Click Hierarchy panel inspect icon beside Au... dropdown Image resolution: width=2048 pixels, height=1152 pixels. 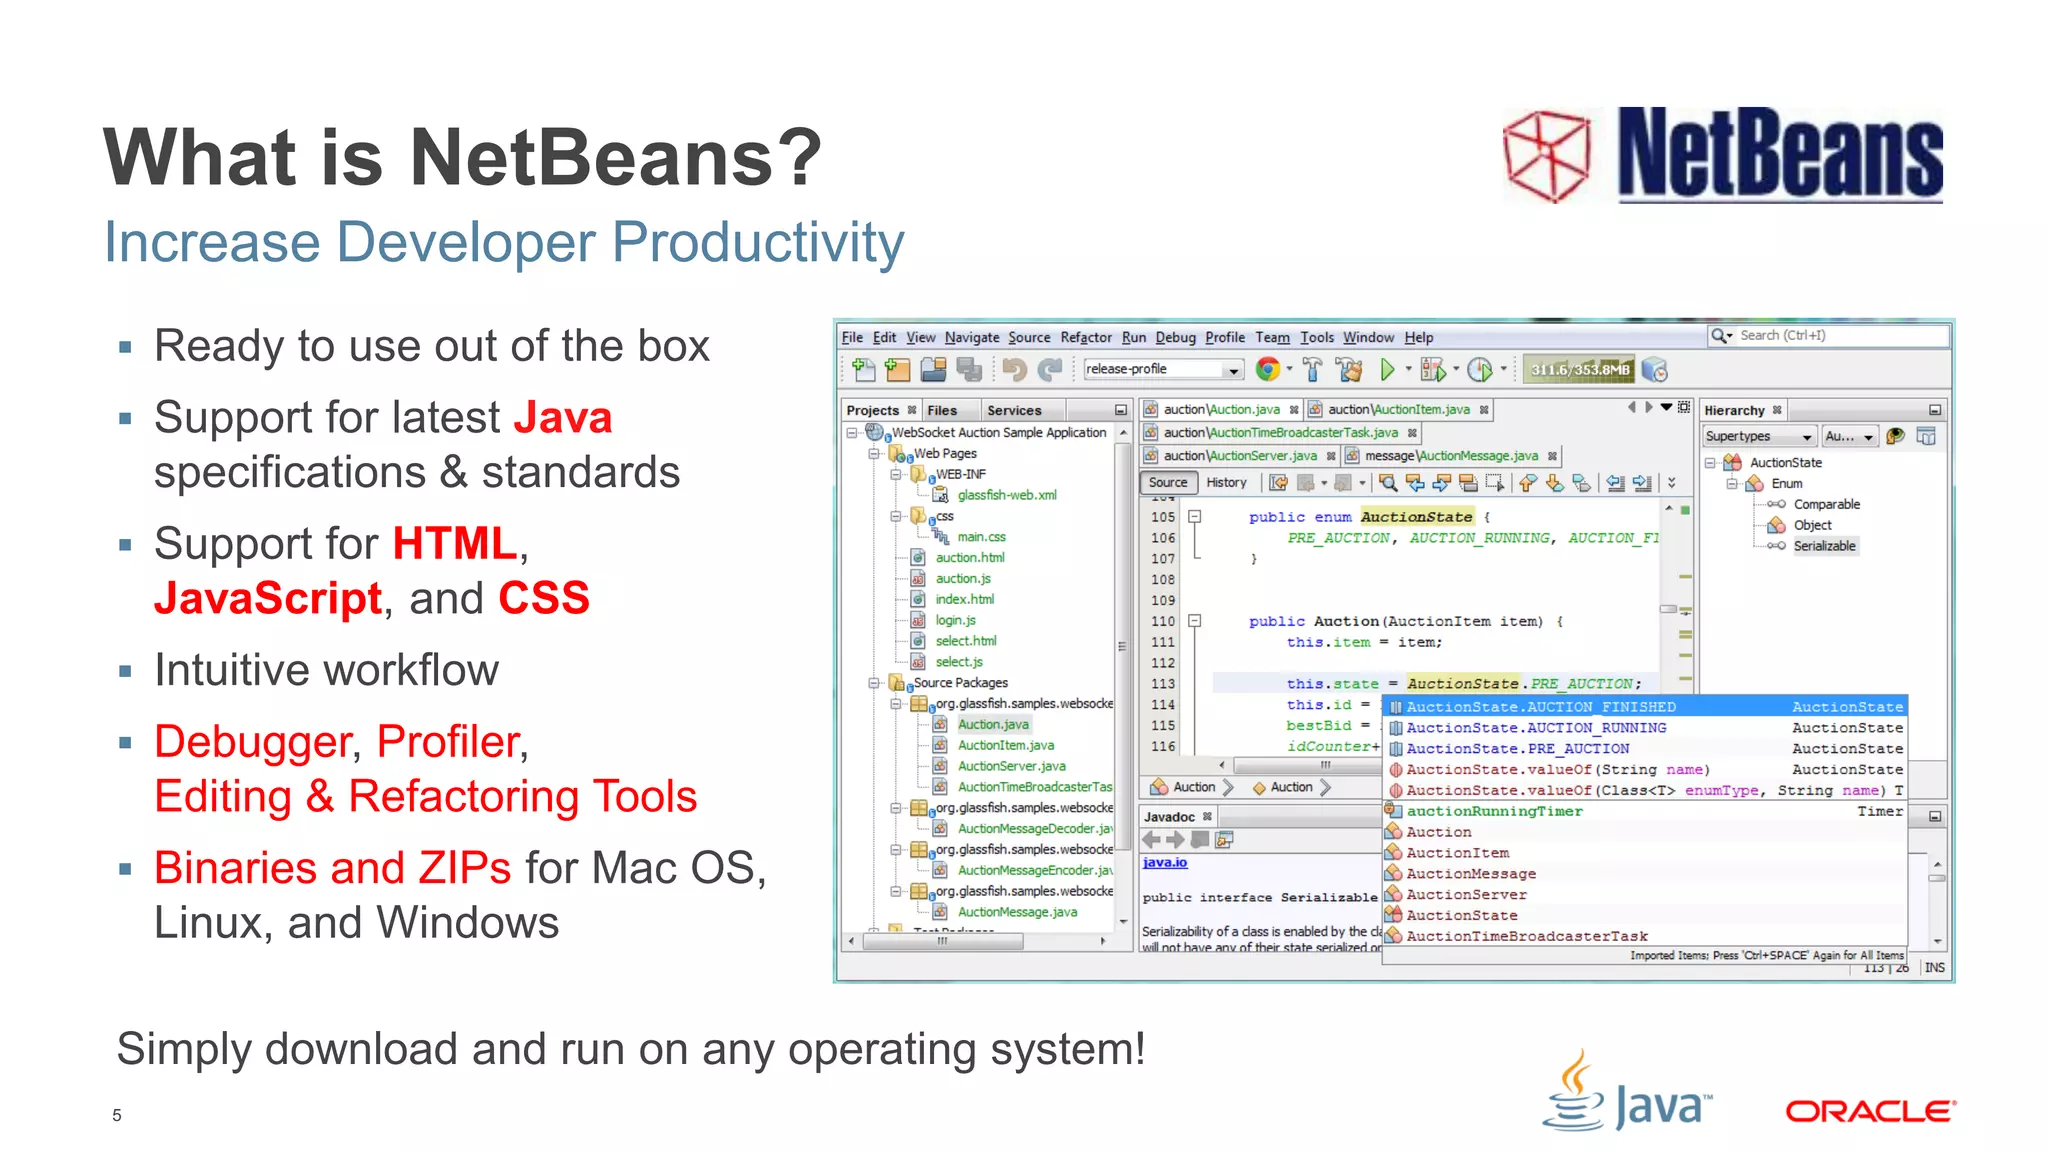(x=1895, y=436)
